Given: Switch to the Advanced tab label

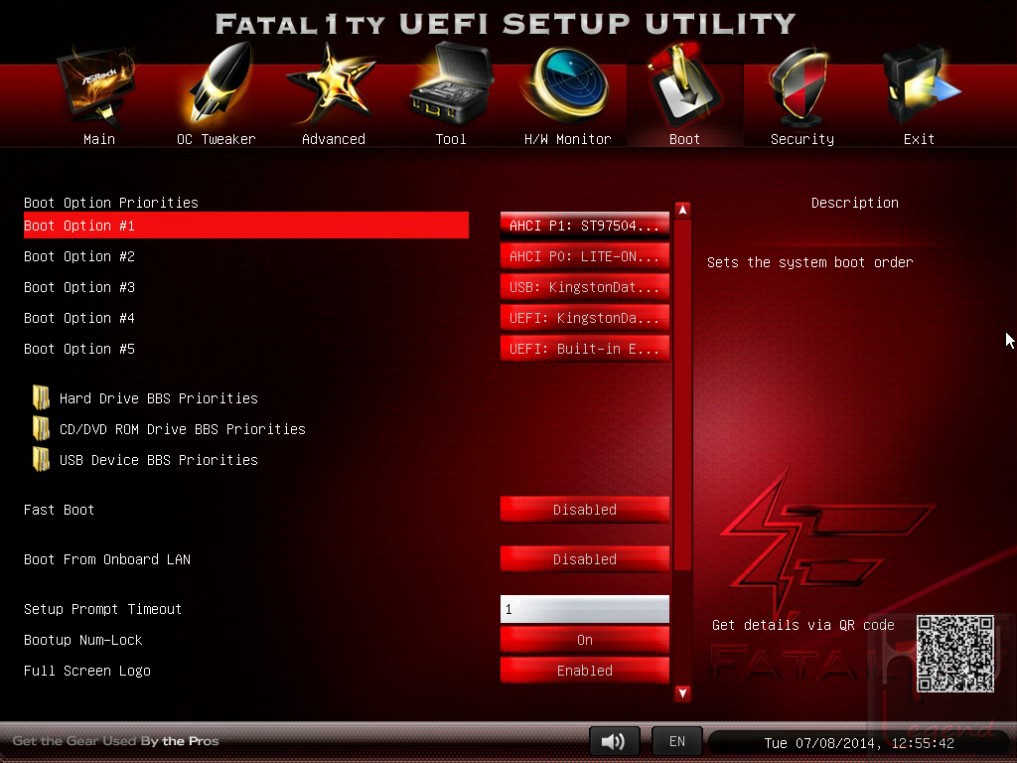Looking at the screenshot, I should pos(333,139).
